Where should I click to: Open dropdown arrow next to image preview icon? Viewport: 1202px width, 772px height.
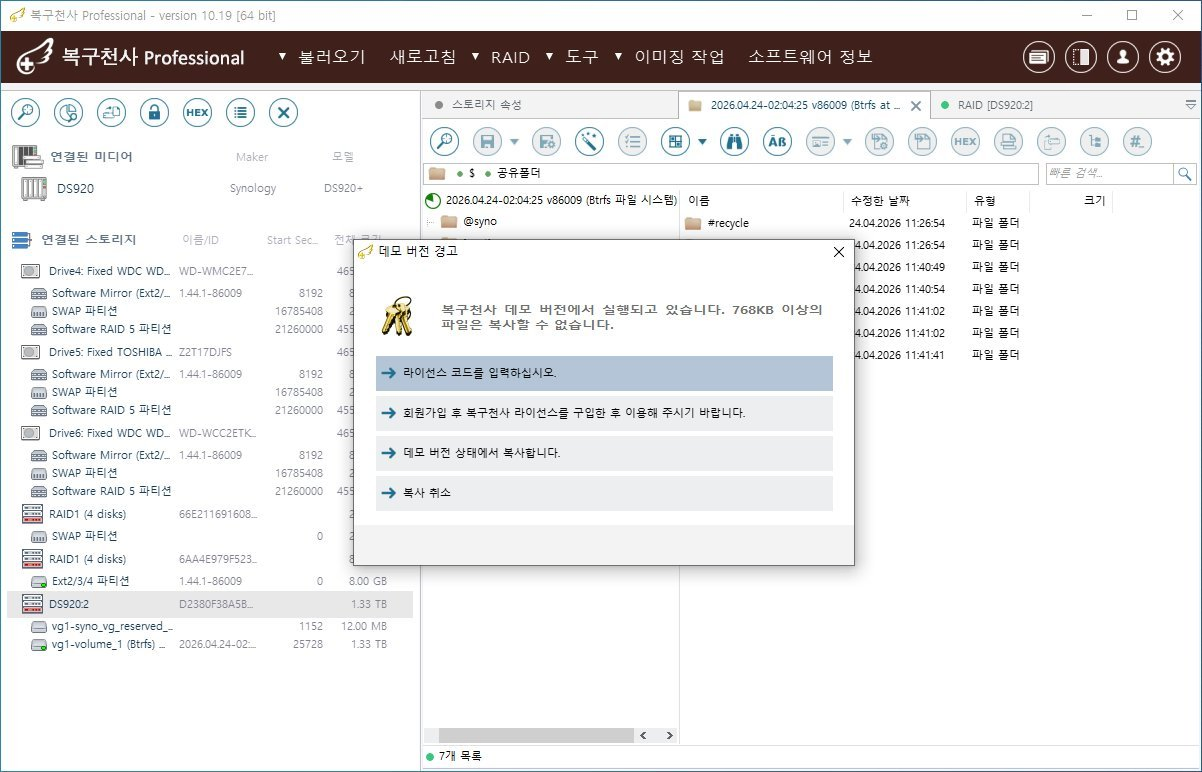click(847, 142)
